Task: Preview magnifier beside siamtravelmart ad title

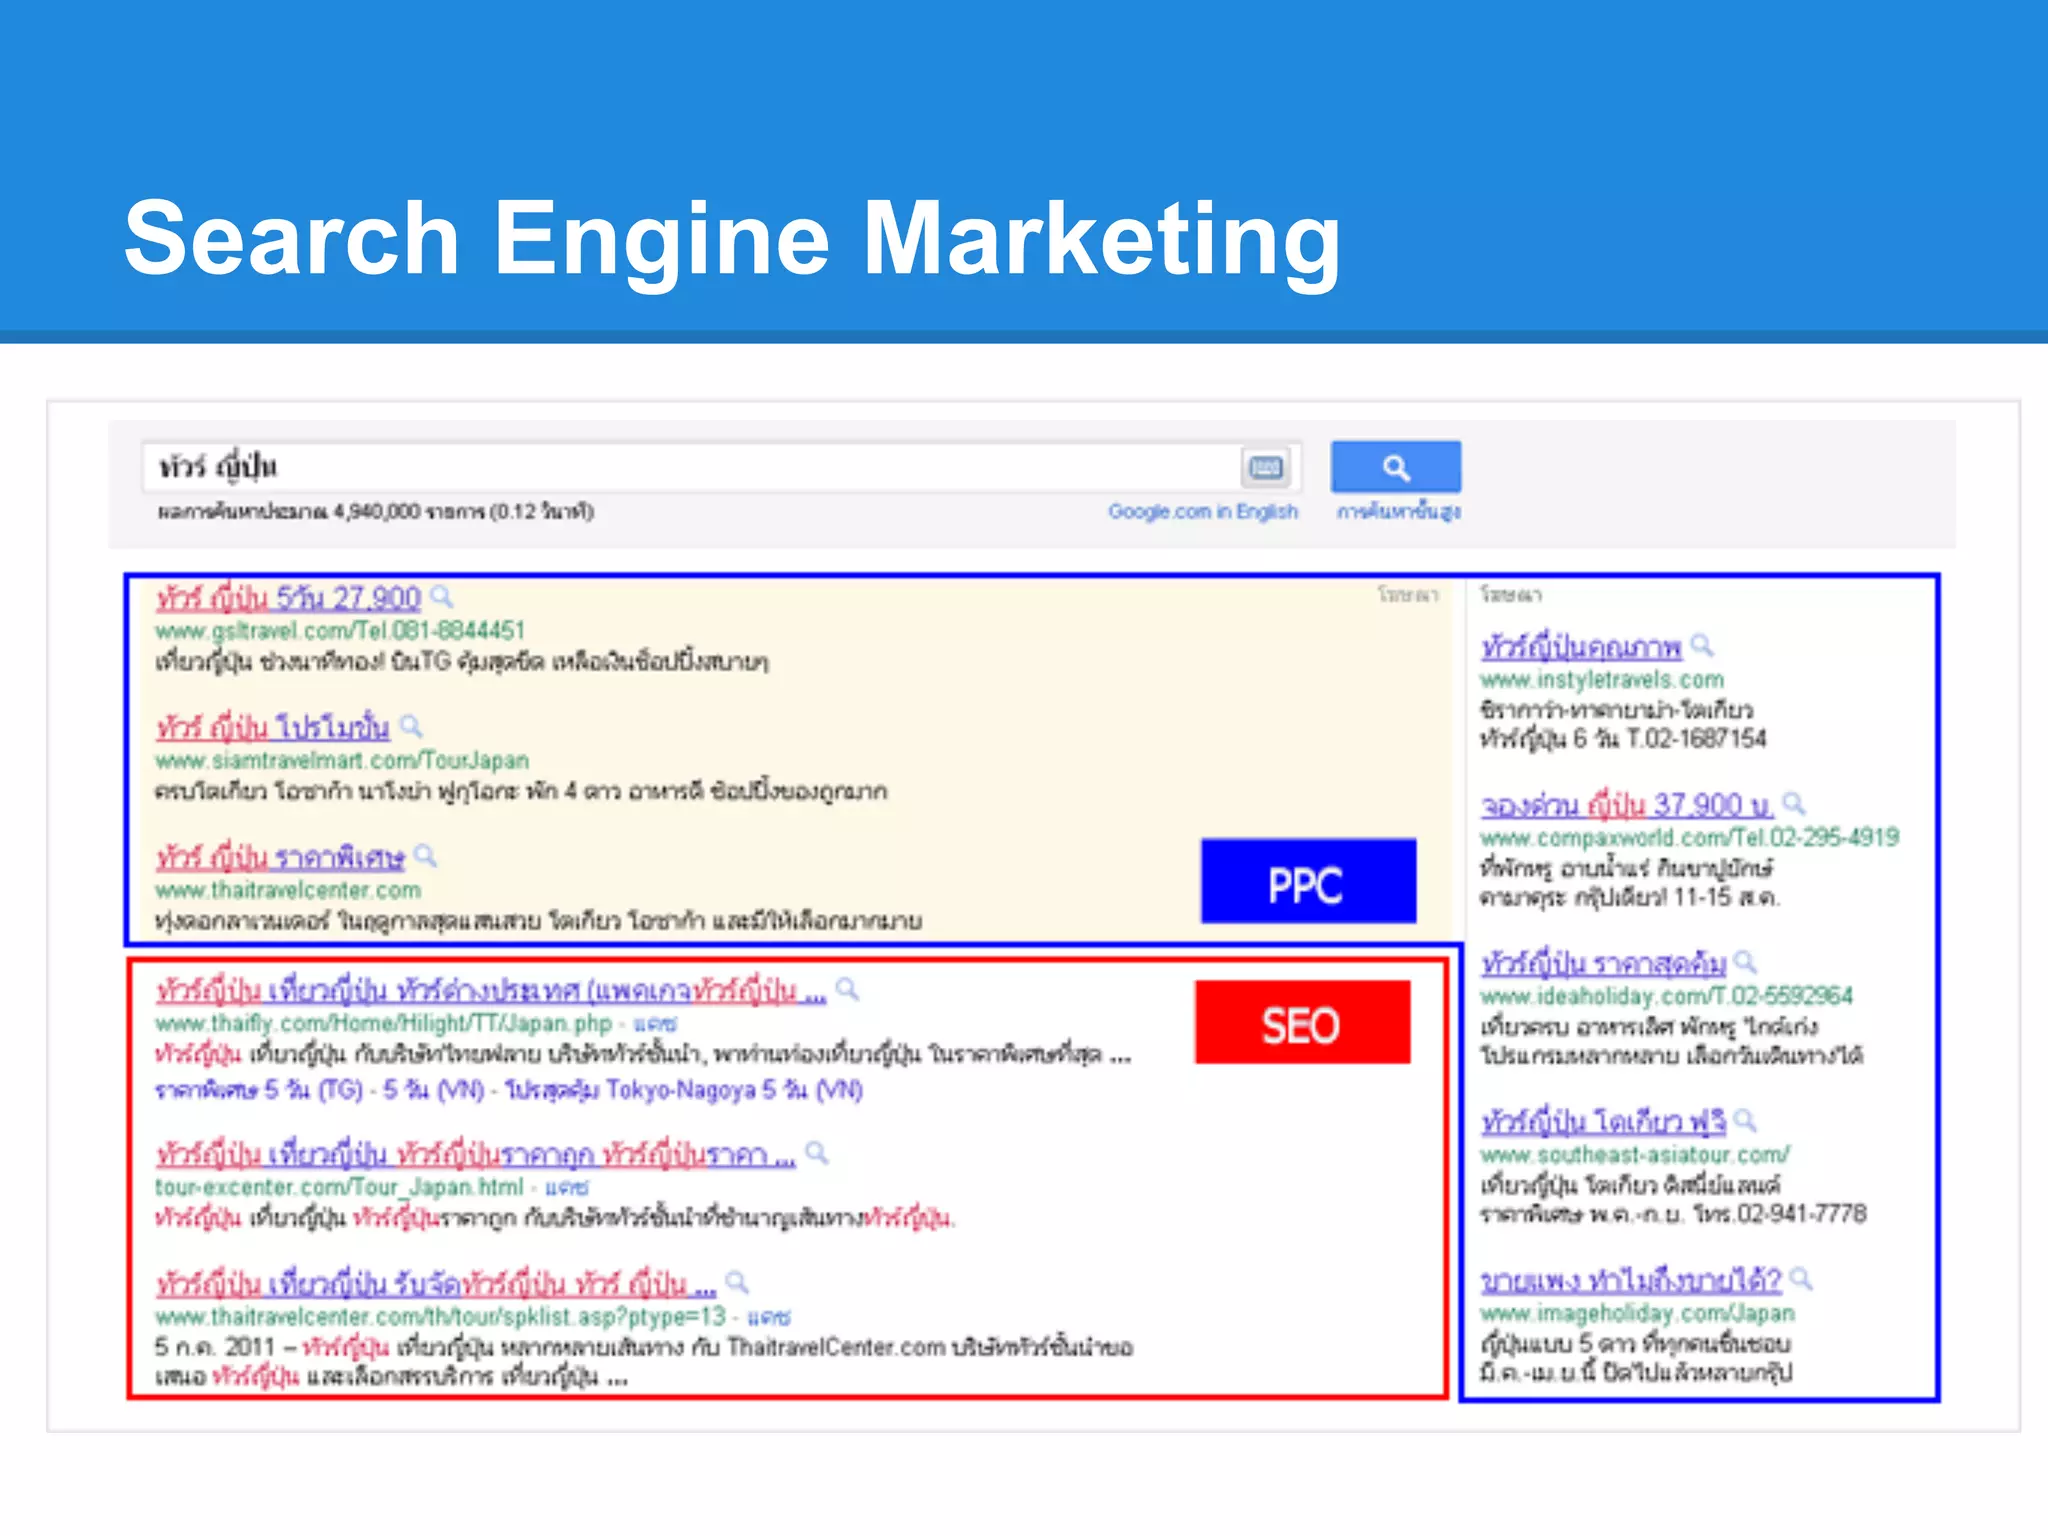Action: click(x=411, y=726)
